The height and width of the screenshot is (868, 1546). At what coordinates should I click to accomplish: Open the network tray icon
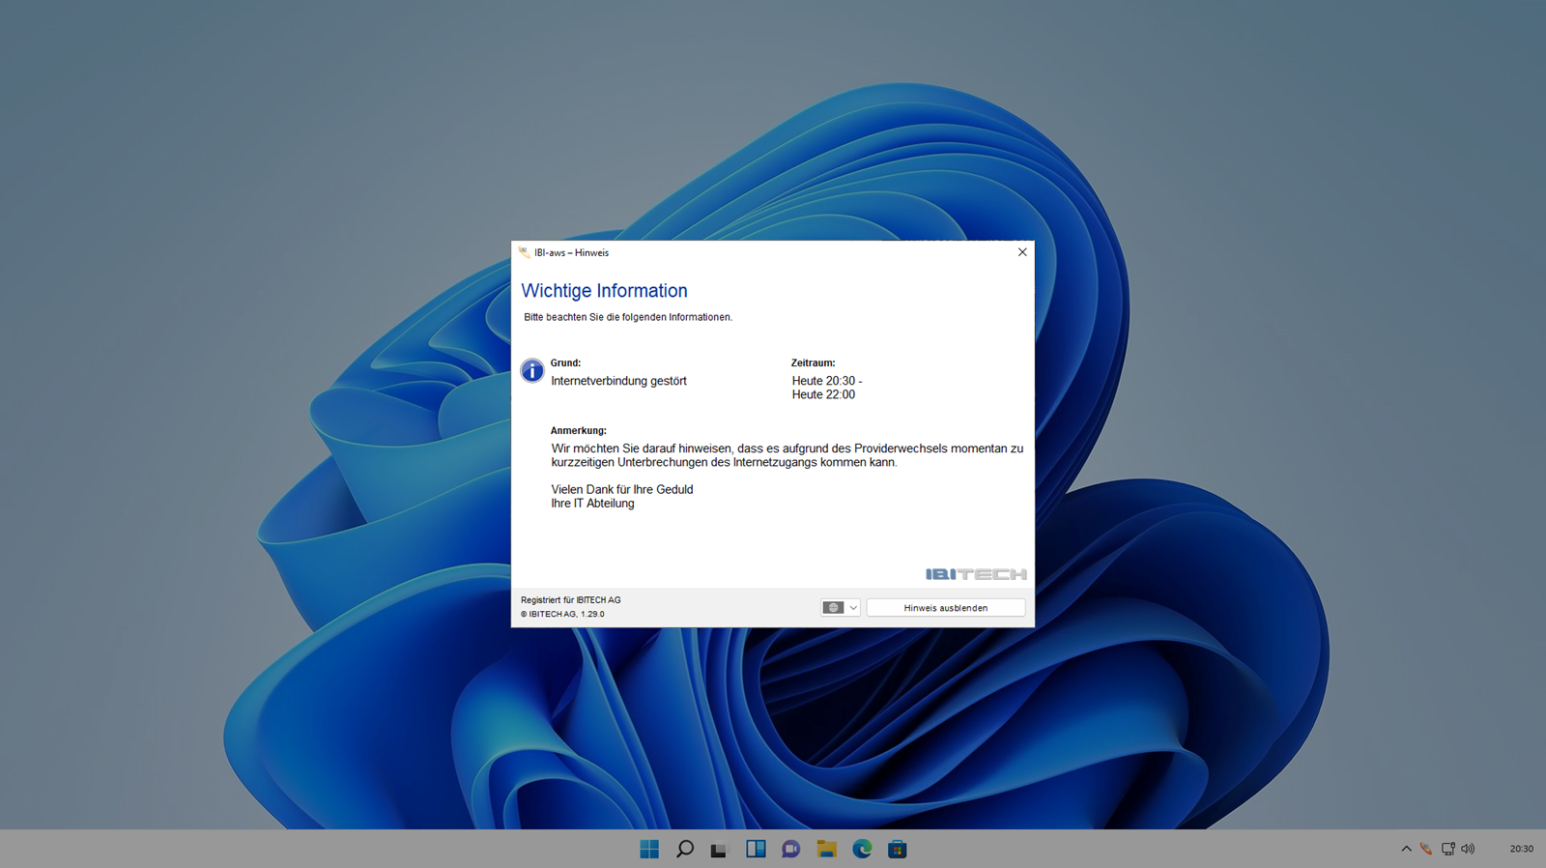pos(1448,849)
